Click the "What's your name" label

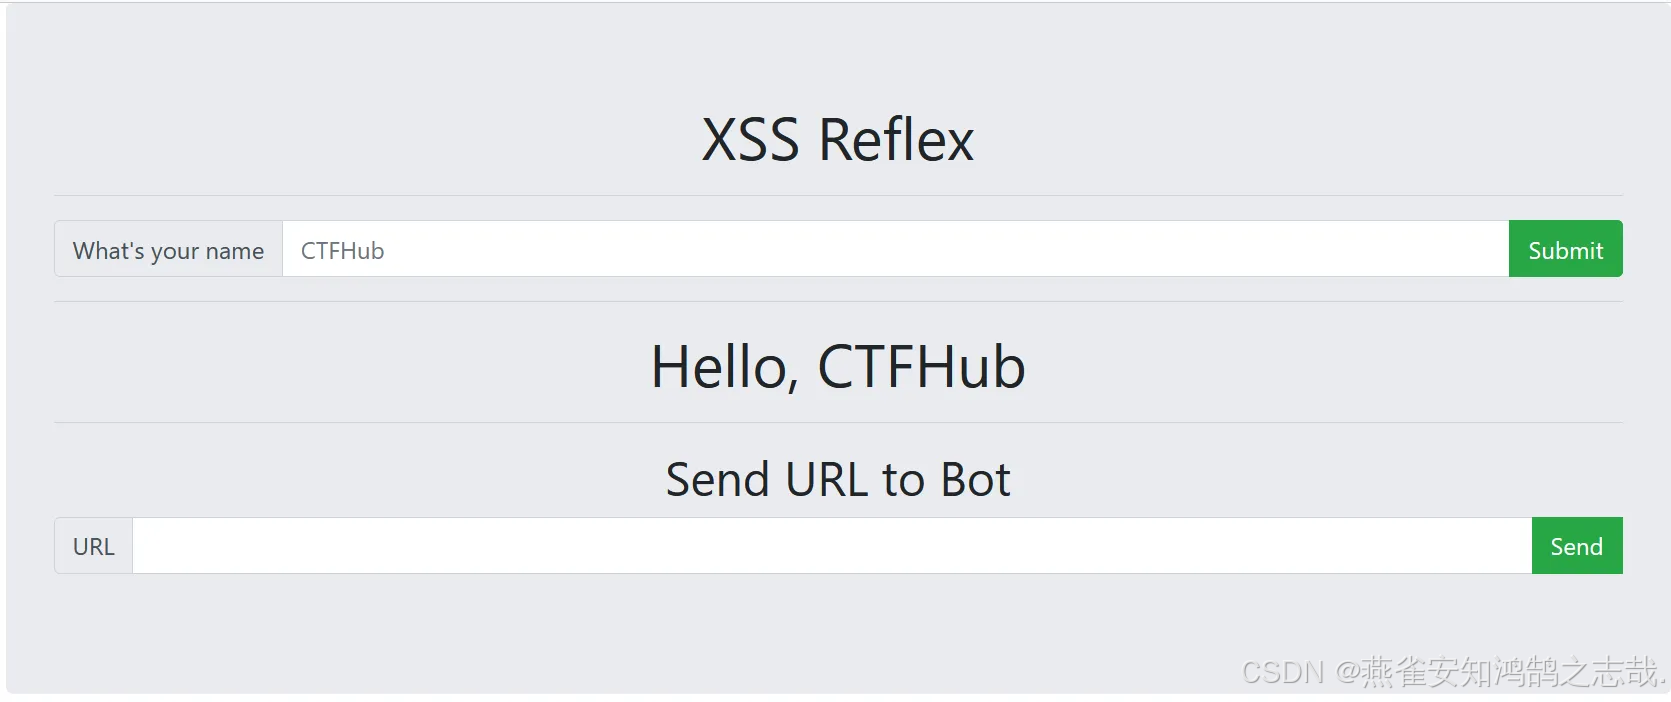pos(168,250)
